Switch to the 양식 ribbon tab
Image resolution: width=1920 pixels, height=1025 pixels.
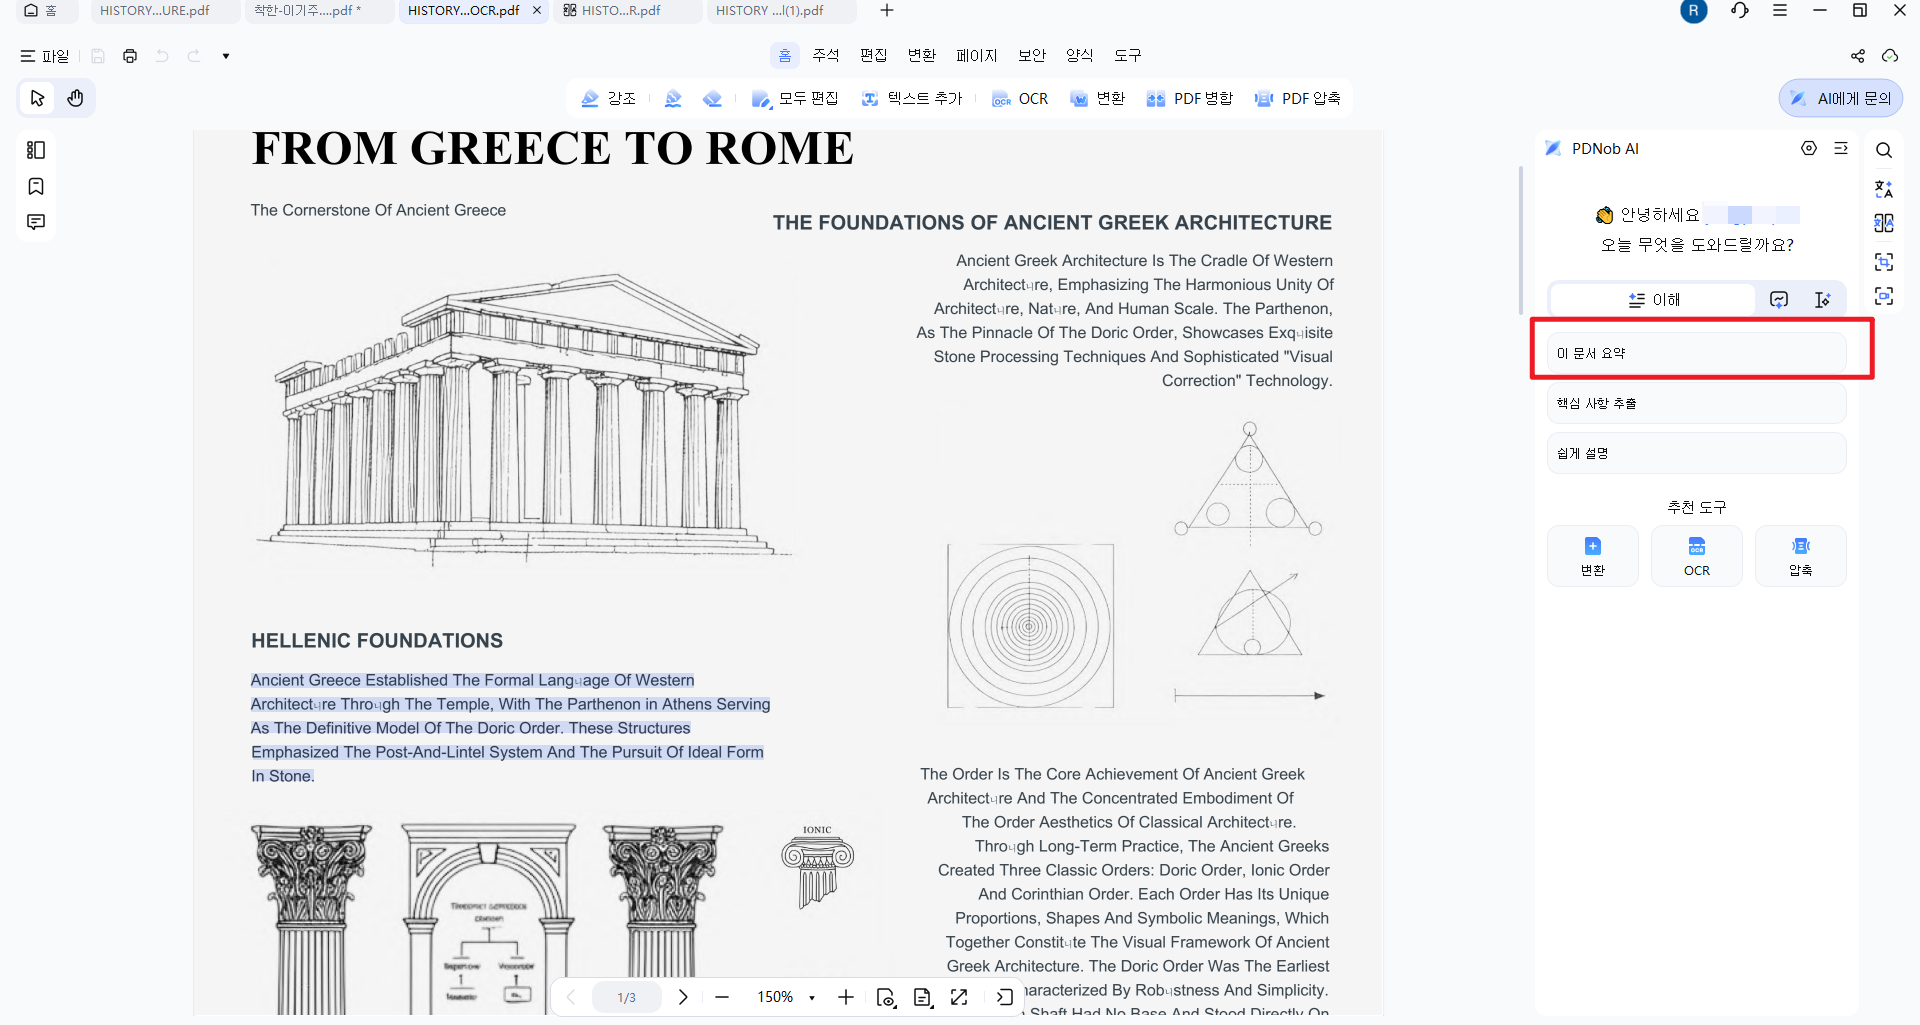tap(1080, 56)
